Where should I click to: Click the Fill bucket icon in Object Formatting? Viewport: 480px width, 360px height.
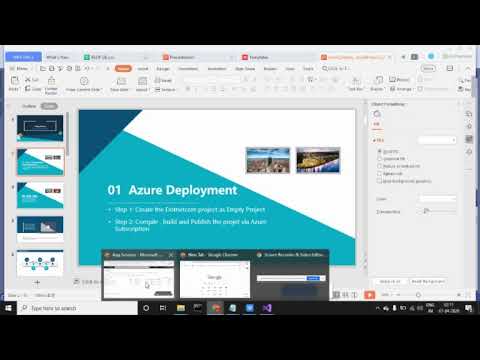(x=377, y=114)
